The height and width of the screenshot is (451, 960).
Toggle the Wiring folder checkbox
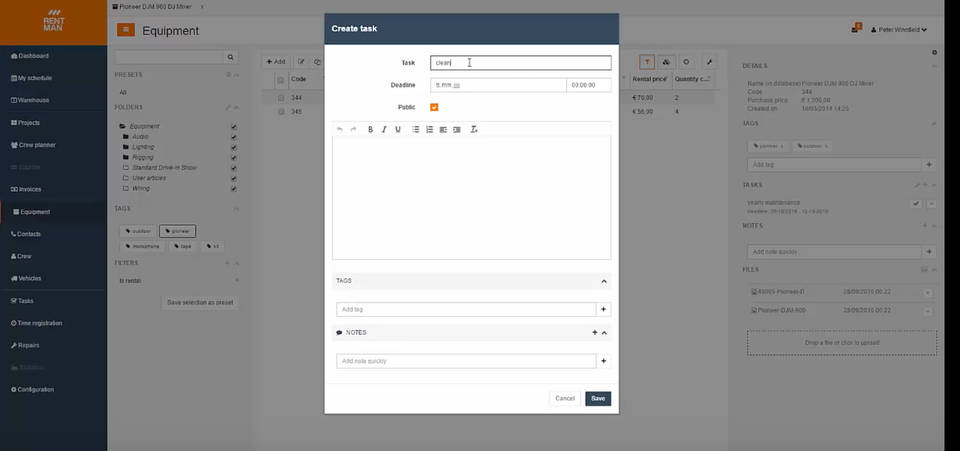point(234,188)
